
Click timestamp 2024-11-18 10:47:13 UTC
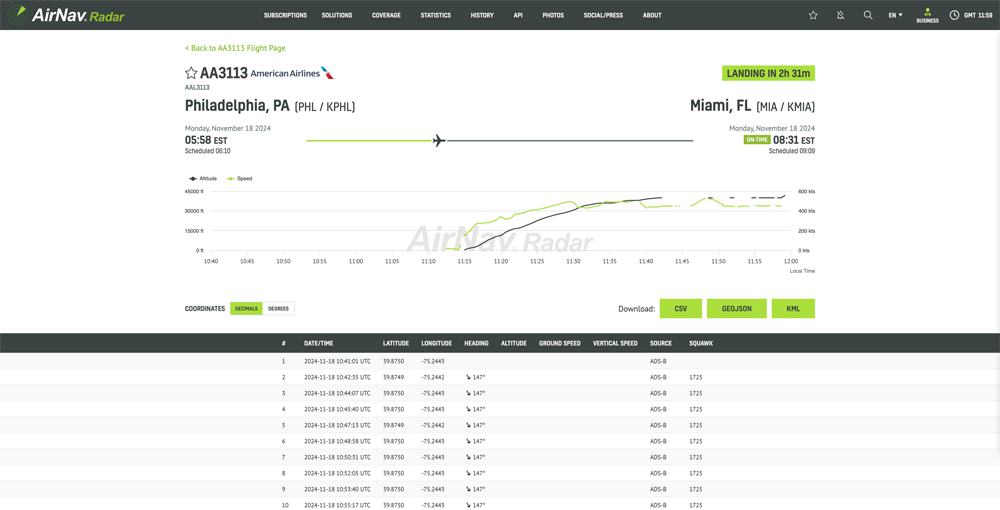(x=337, y=425)
